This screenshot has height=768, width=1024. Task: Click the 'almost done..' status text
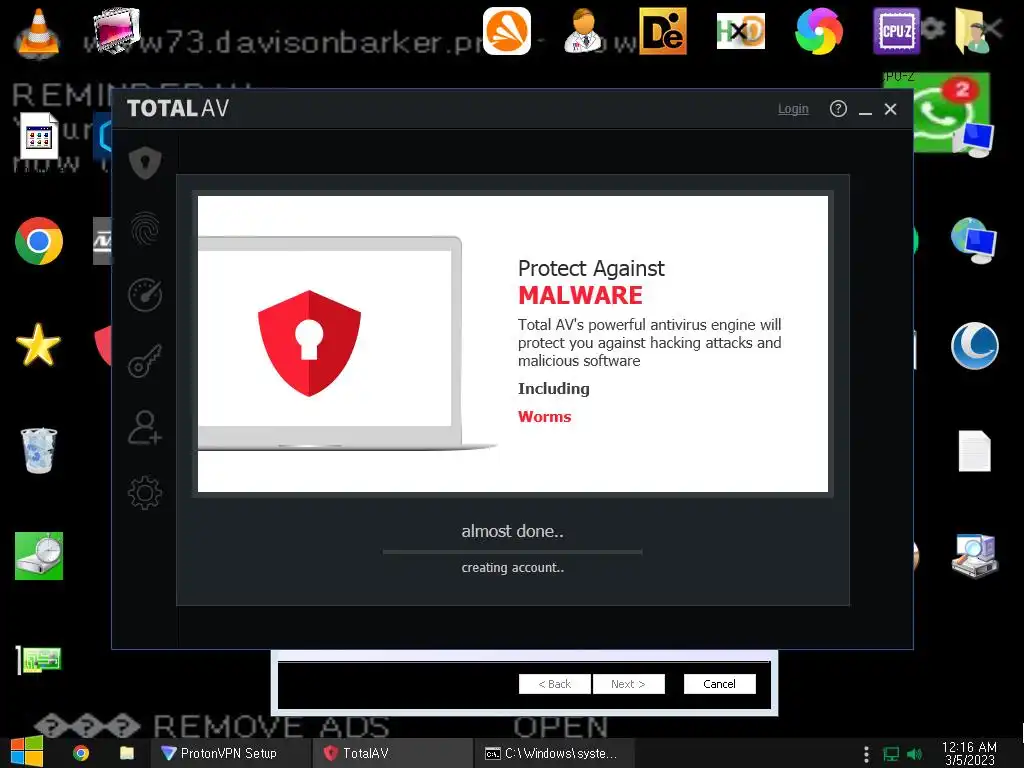click(513, 531)
